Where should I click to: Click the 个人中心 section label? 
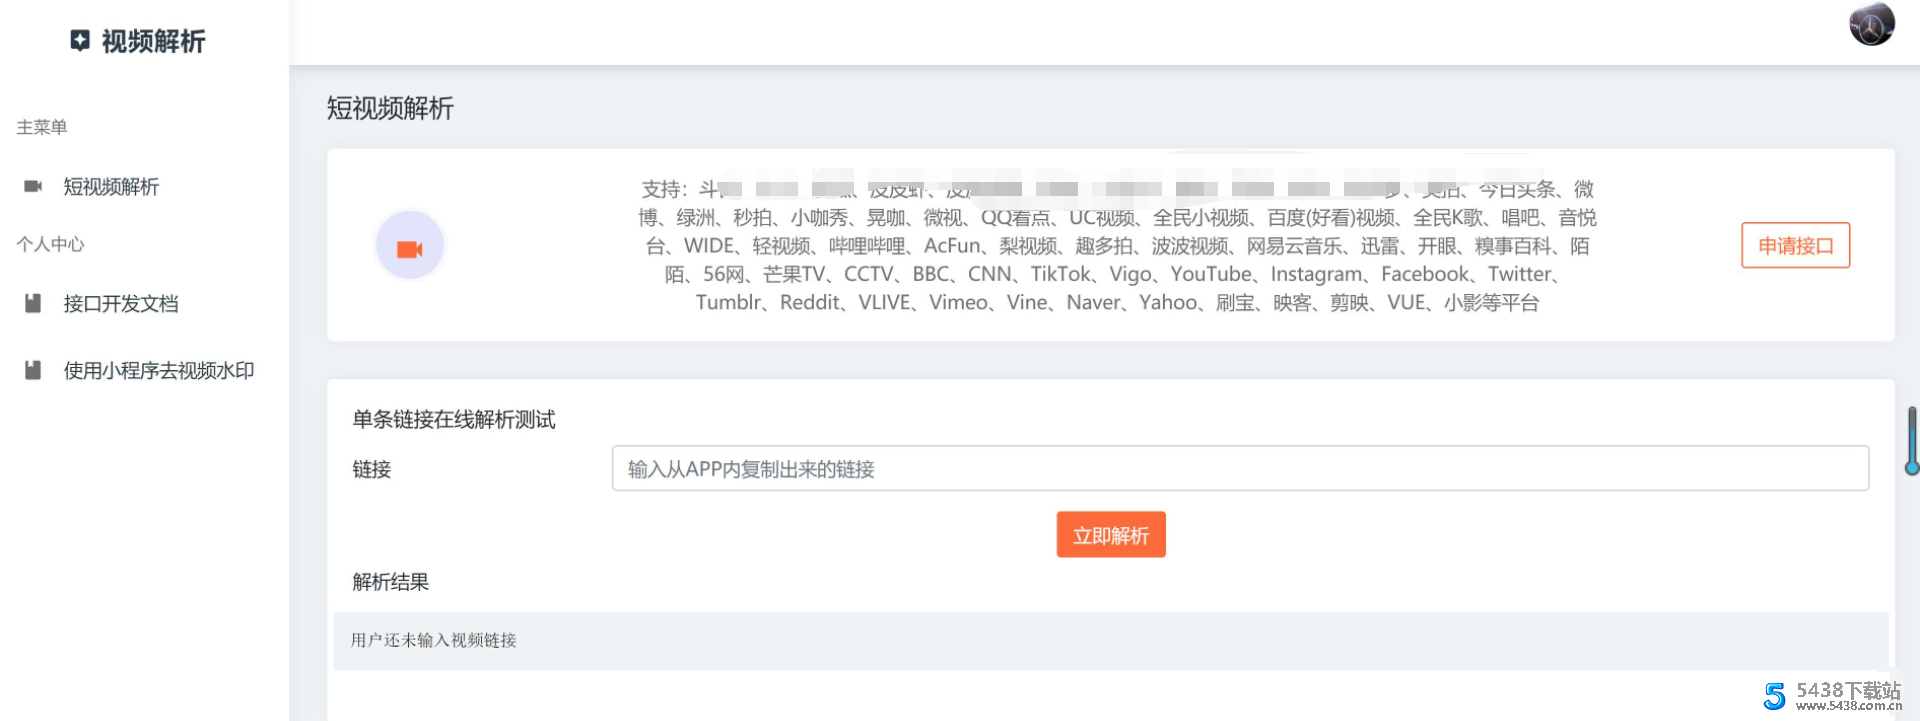pyautogui.click(x=50, y=244)
